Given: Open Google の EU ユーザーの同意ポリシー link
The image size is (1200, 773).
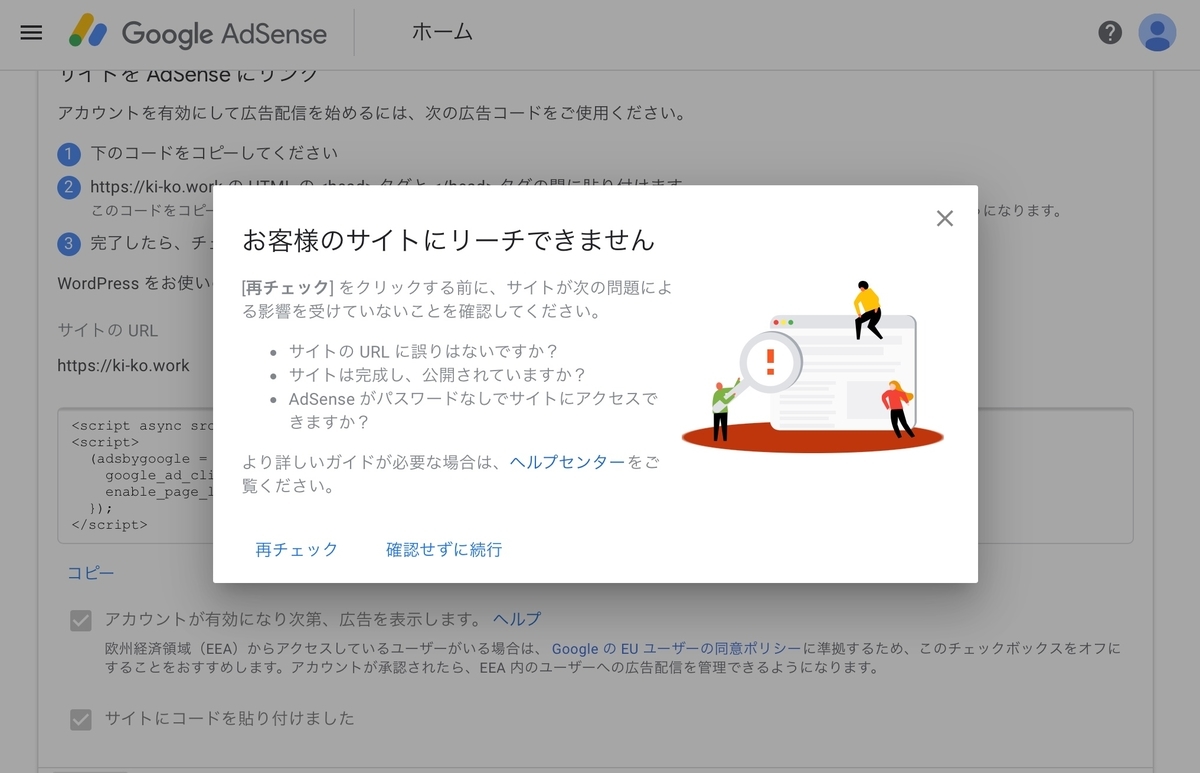Looking at the screenshot, I should tap(676, 648).
